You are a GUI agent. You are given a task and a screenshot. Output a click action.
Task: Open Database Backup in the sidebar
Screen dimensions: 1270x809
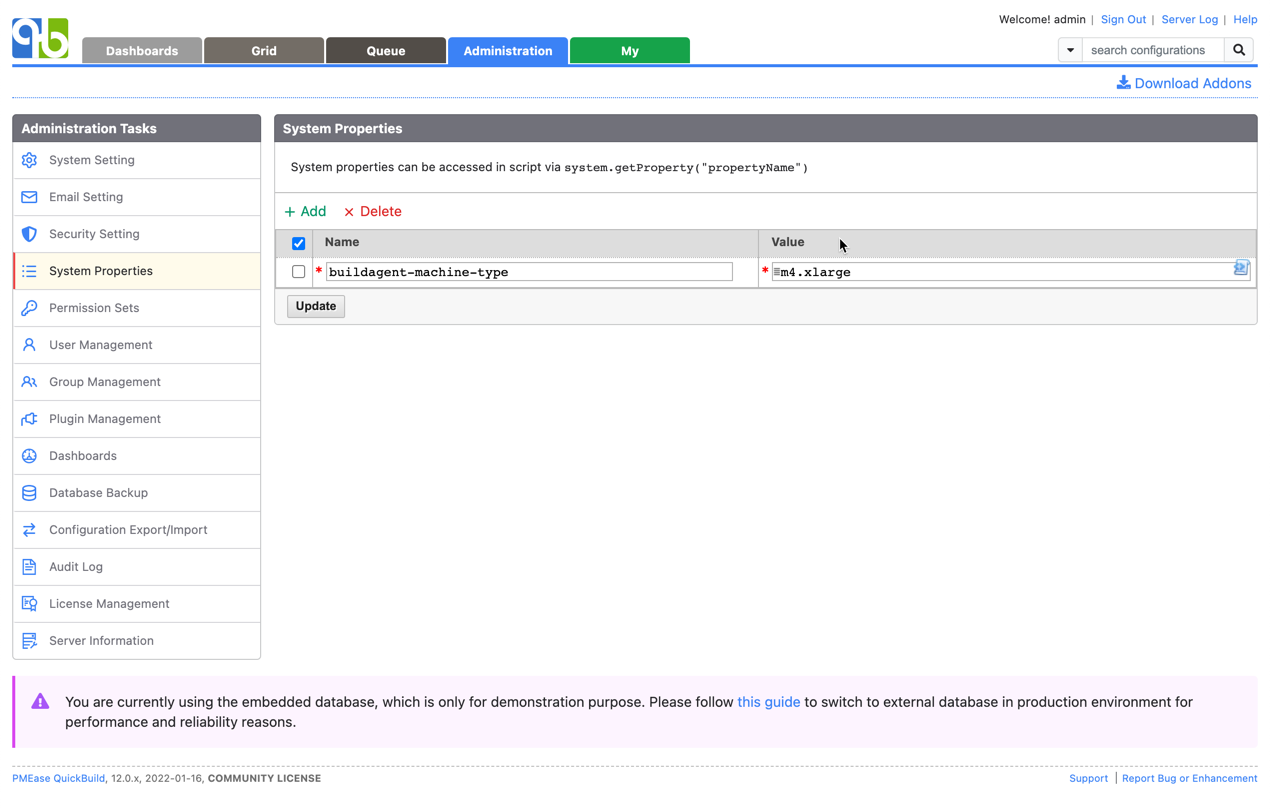coord(137,493)
